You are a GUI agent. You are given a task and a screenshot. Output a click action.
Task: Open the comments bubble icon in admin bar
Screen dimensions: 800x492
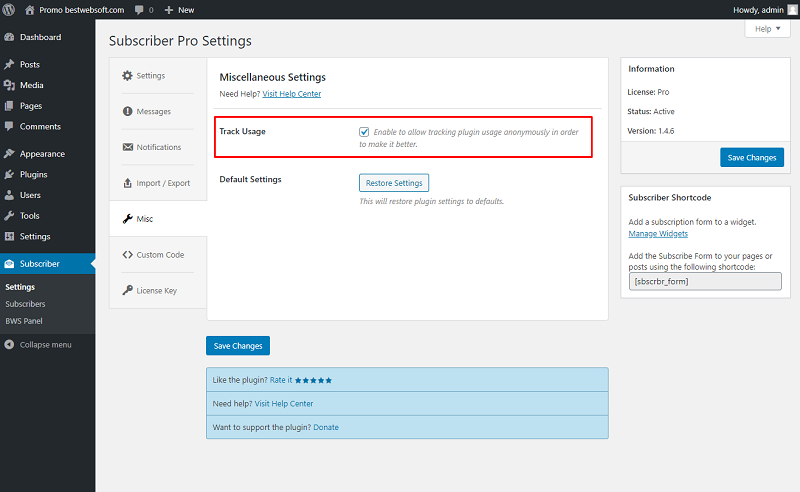pos(139,10)
